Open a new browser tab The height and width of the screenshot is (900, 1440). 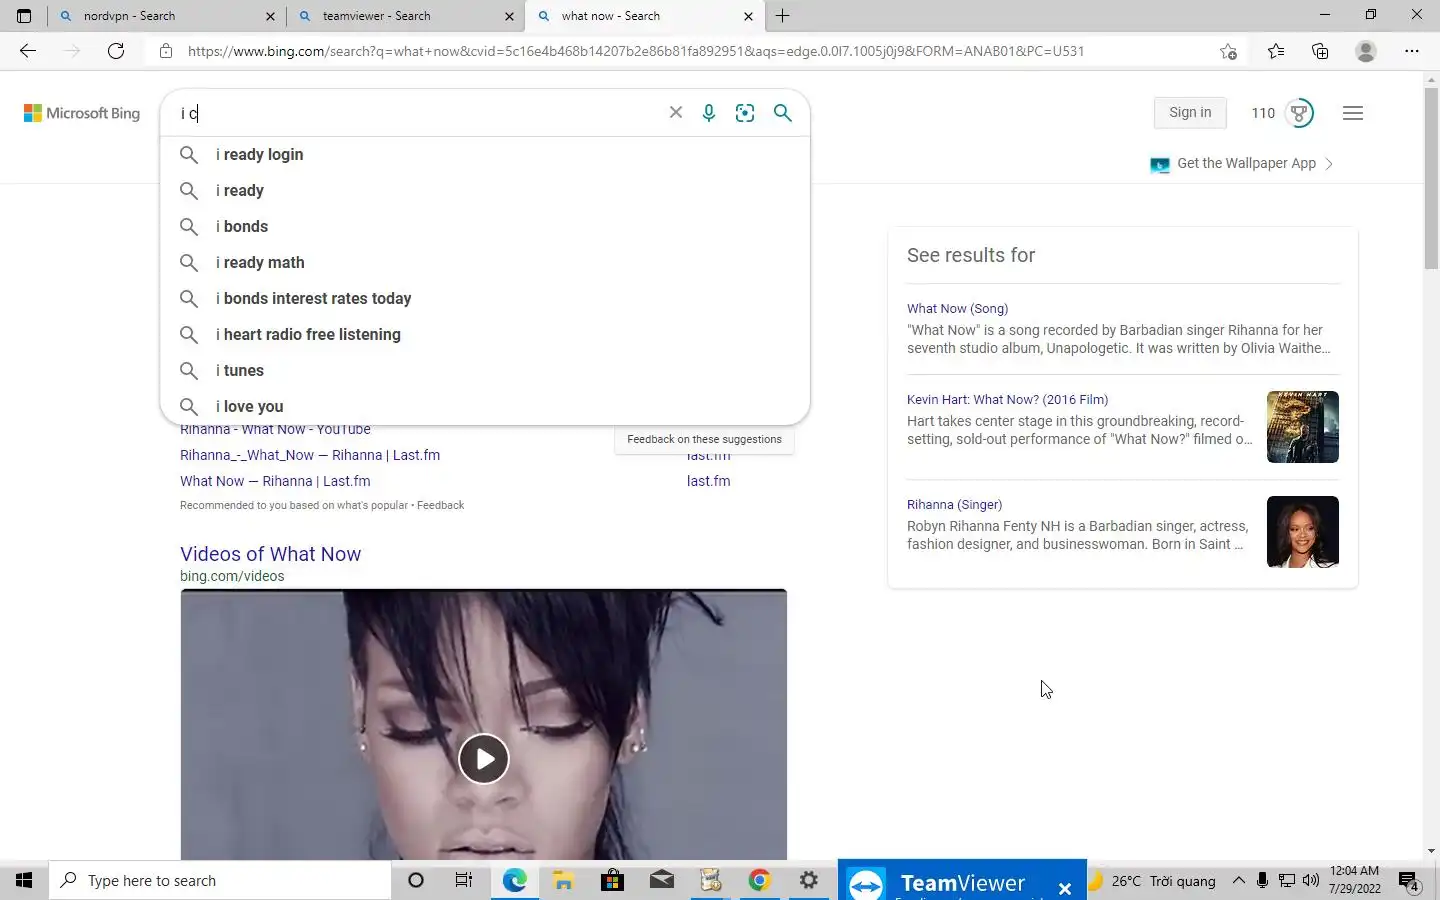pyautogui.click(x=783, y=16)
